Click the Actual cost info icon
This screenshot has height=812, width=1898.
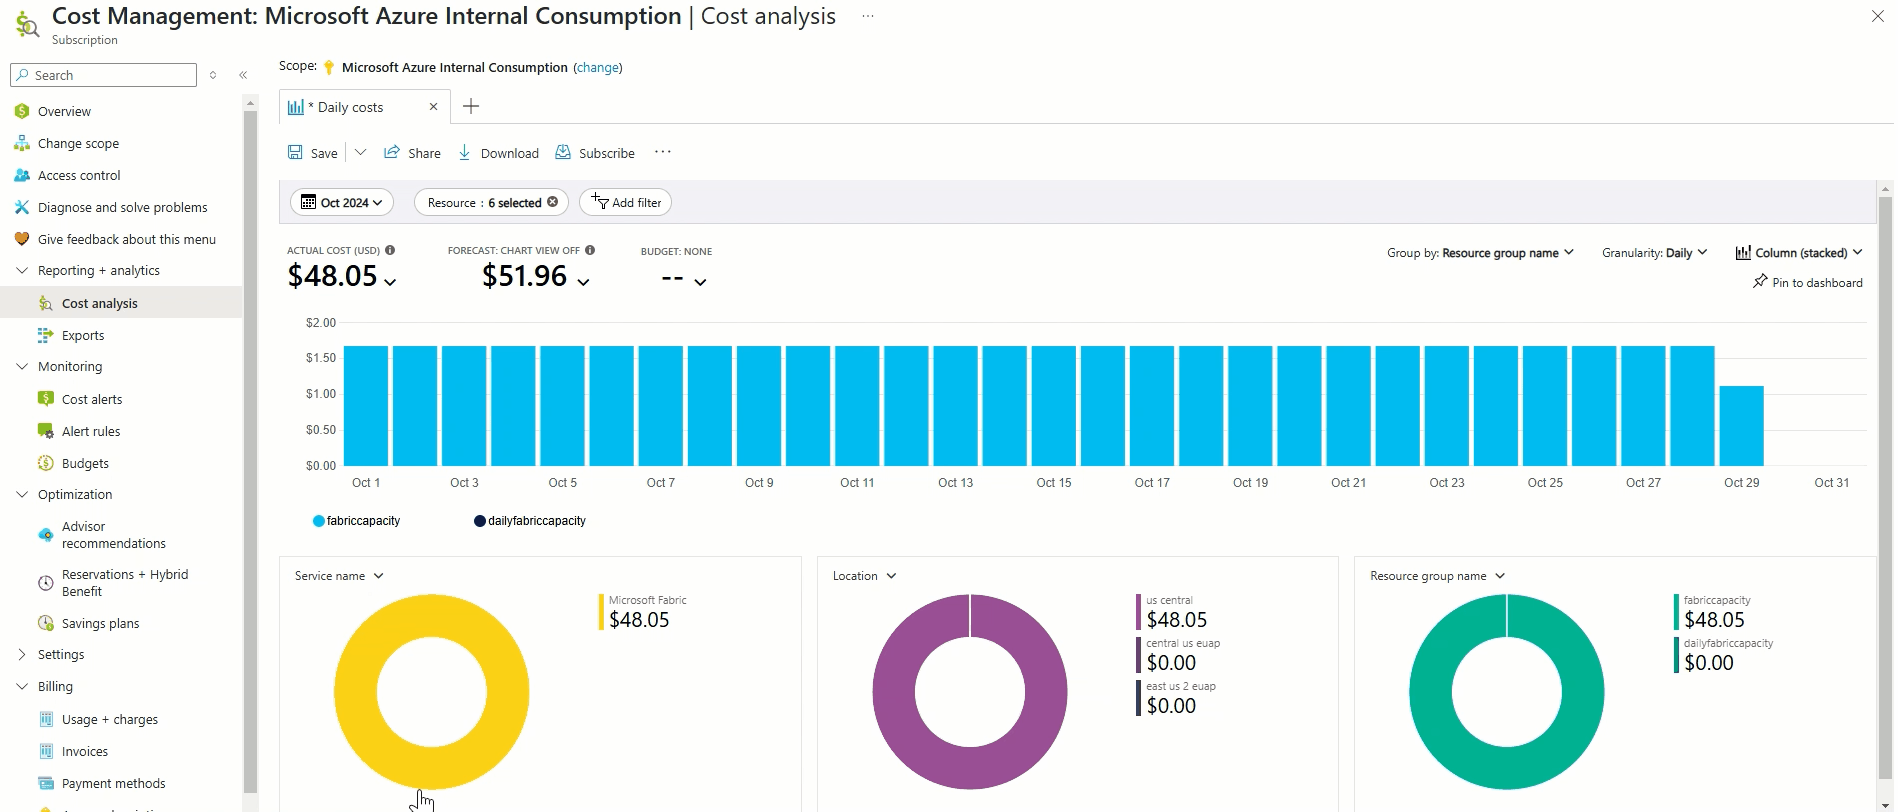pos(390,250)
